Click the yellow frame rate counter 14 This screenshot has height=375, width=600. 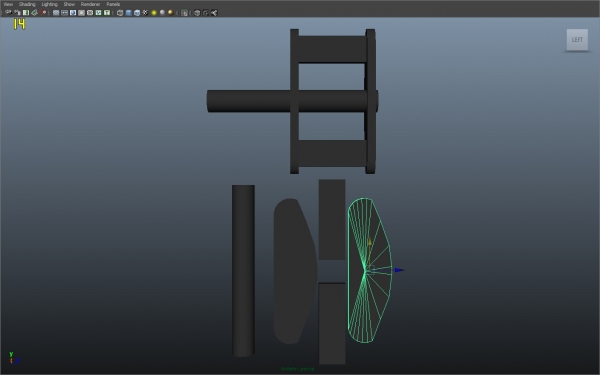tap(19, 24)
